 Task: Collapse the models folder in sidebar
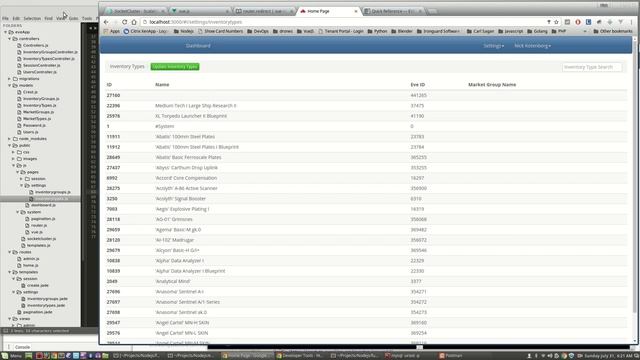[10, 85]
